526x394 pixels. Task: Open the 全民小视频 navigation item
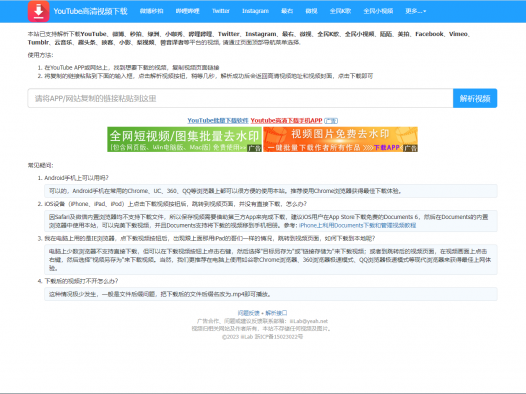378,11
